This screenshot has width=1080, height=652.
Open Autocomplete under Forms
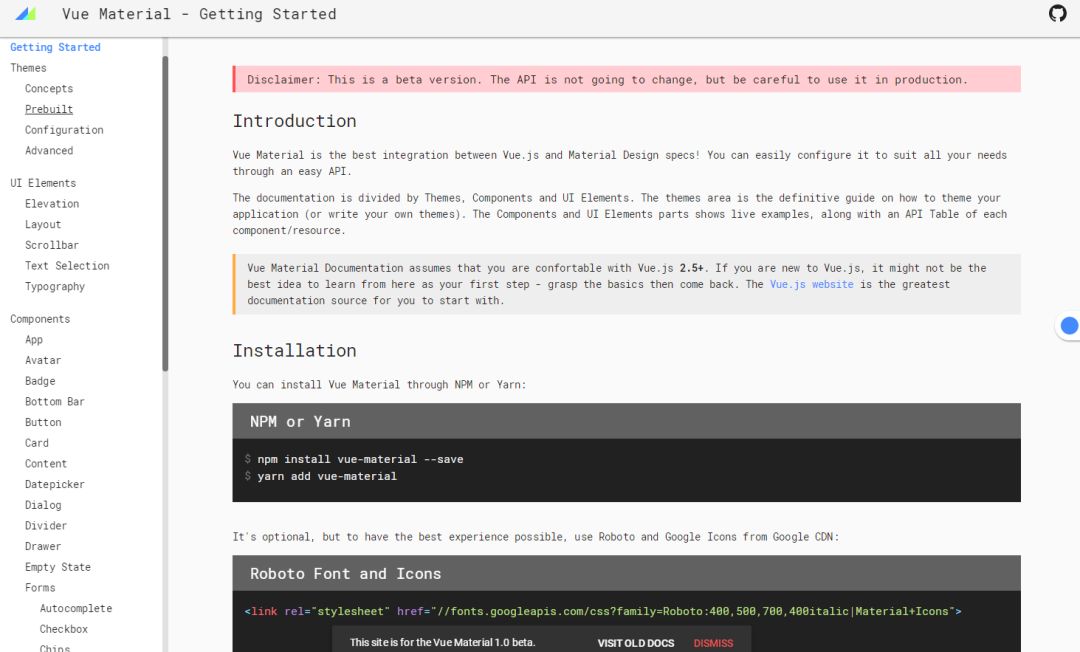click(76, 608)
